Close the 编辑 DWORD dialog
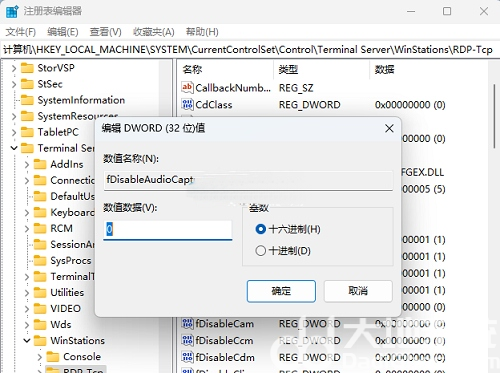500x373 pixels. click(389, 128)
